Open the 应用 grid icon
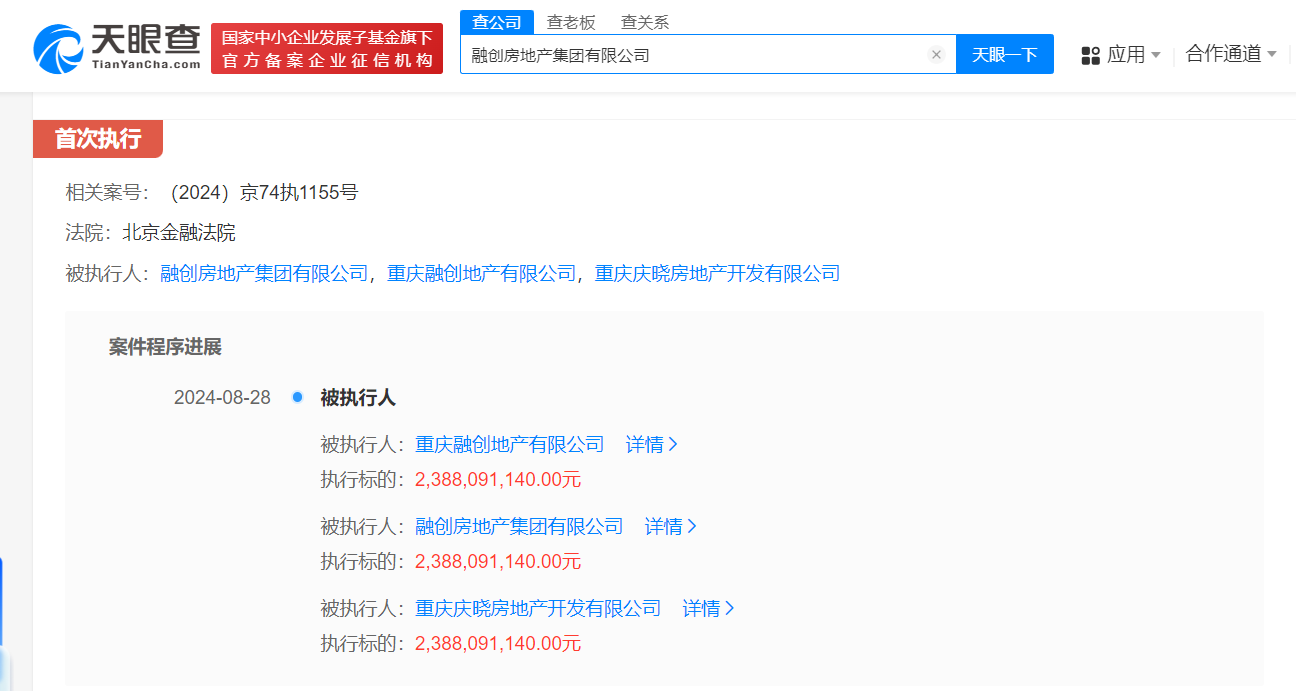1296x691 pixels. click(1090, 55)
